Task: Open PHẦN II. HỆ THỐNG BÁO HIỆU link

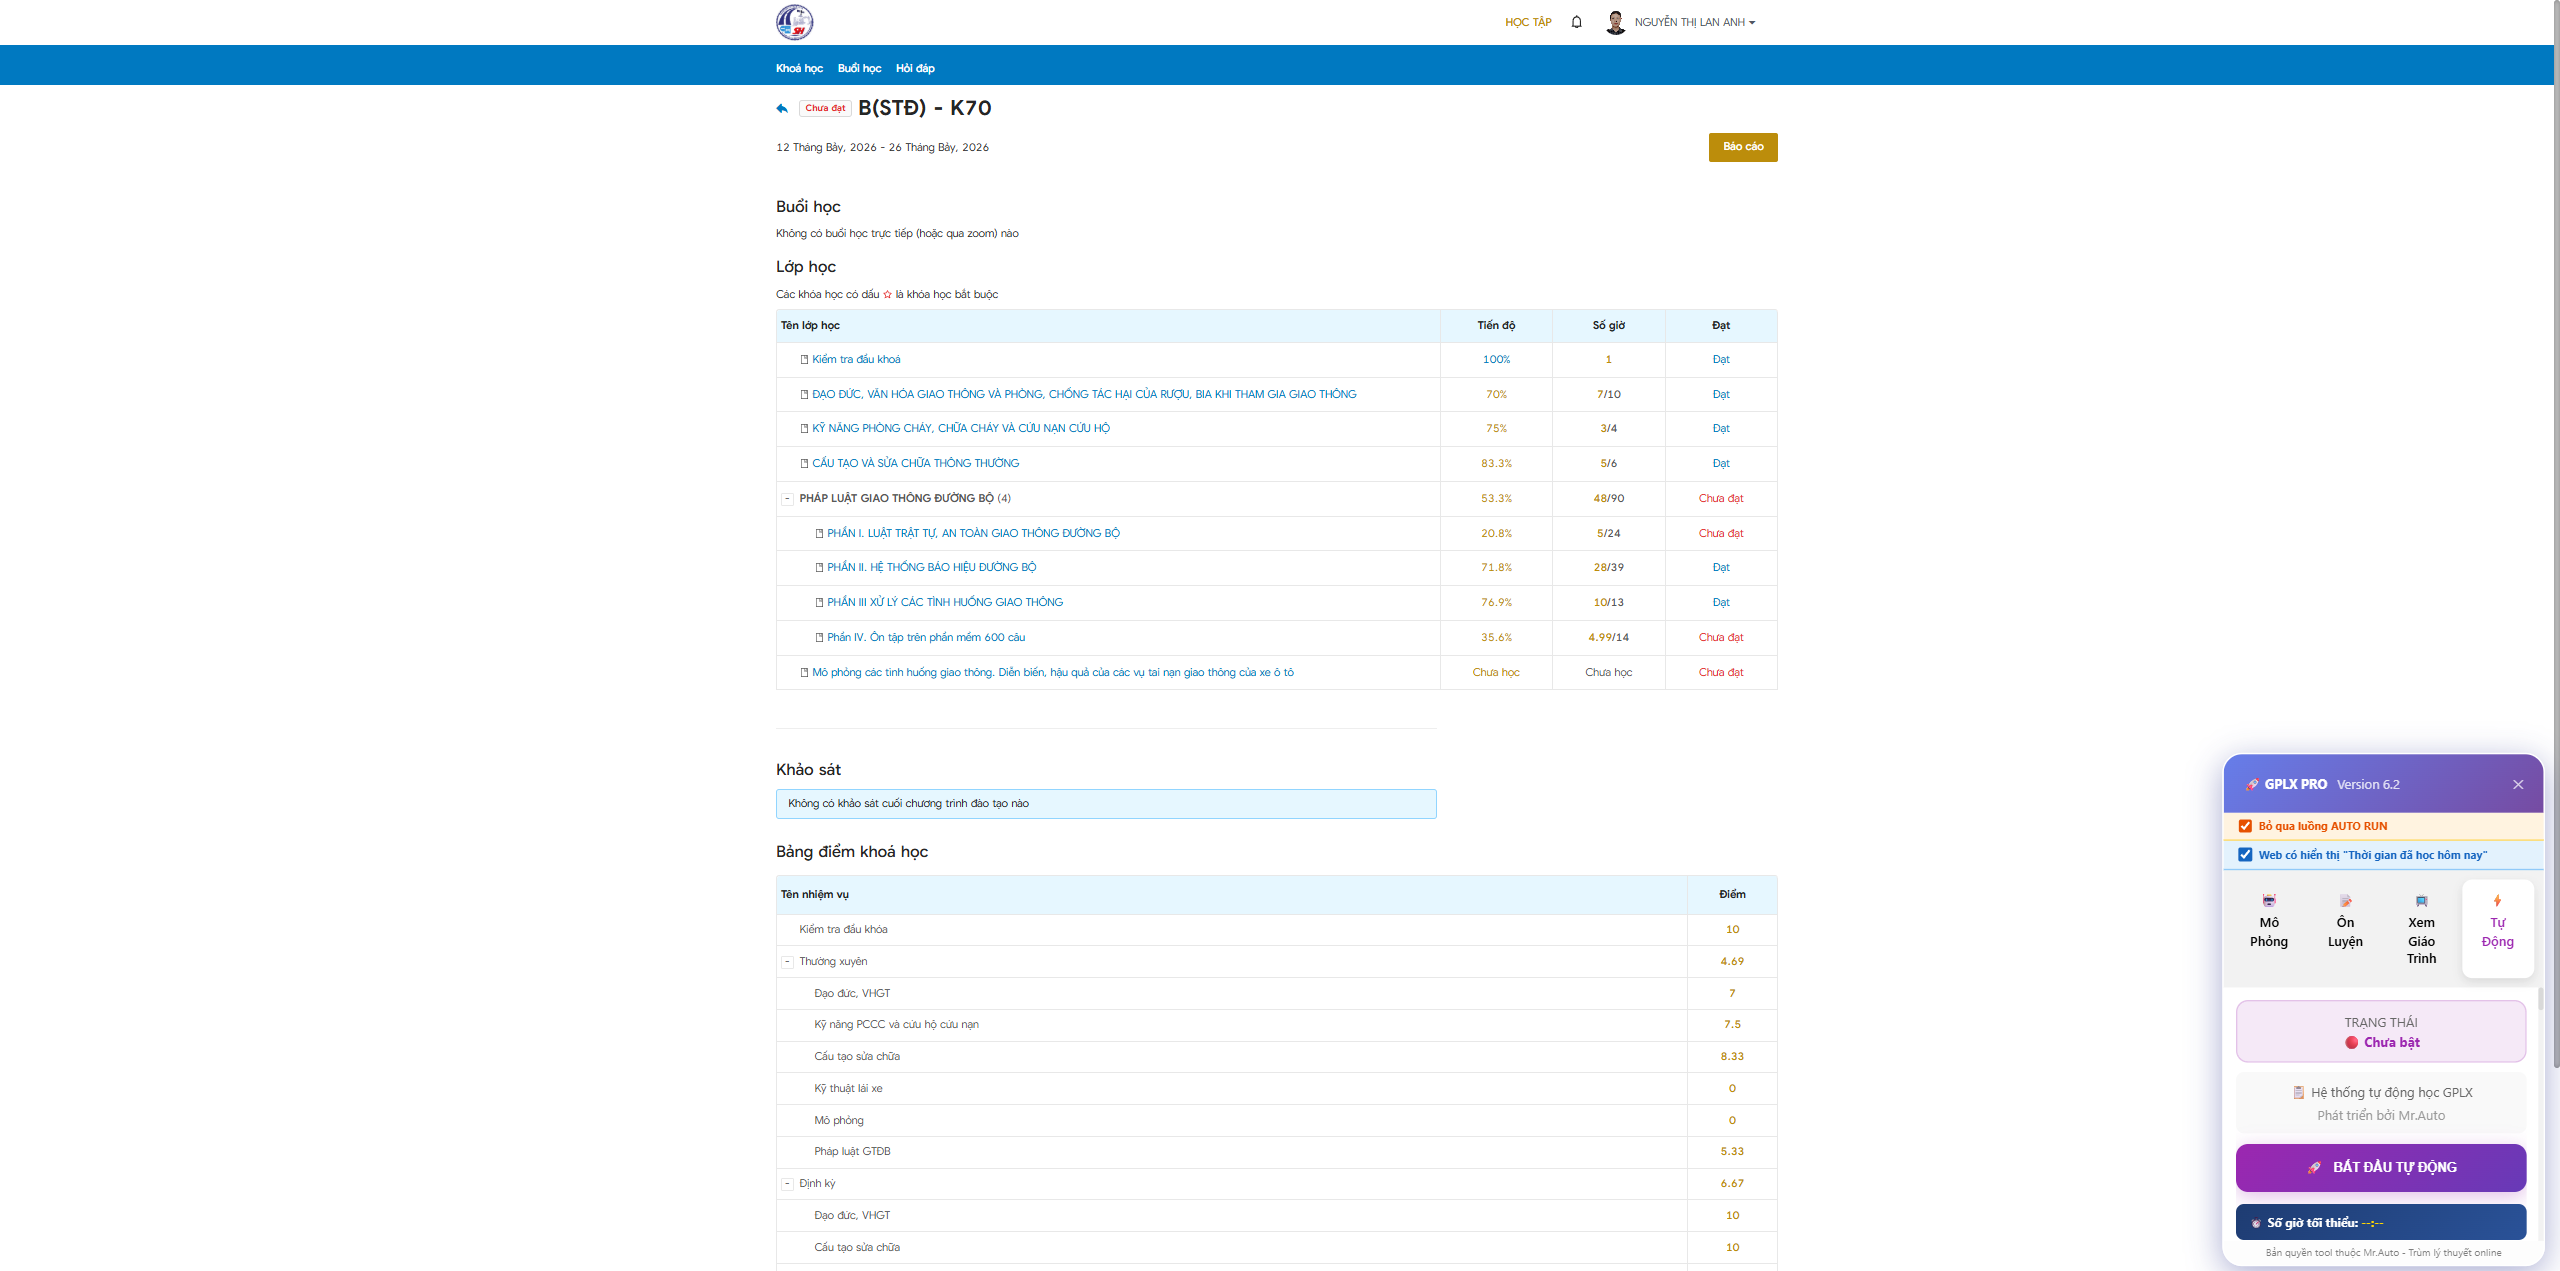Action: 931,567
